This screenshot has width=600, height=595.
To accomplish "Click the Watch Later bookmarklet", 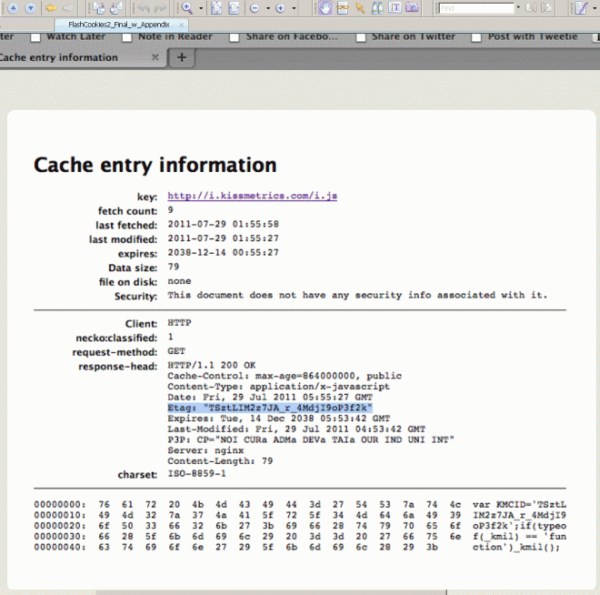I will click(x=68, y=37).
